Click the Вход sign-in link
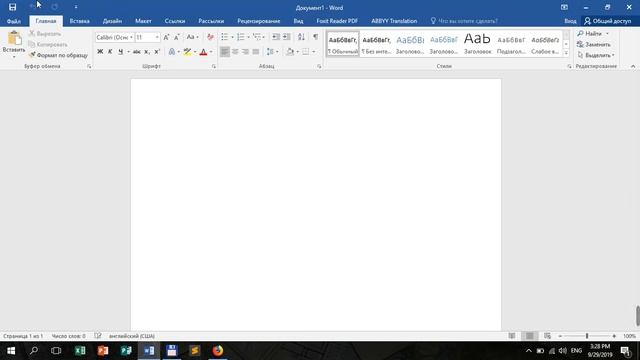This screenshot has width=640, height=360. [x=570, y=21]
